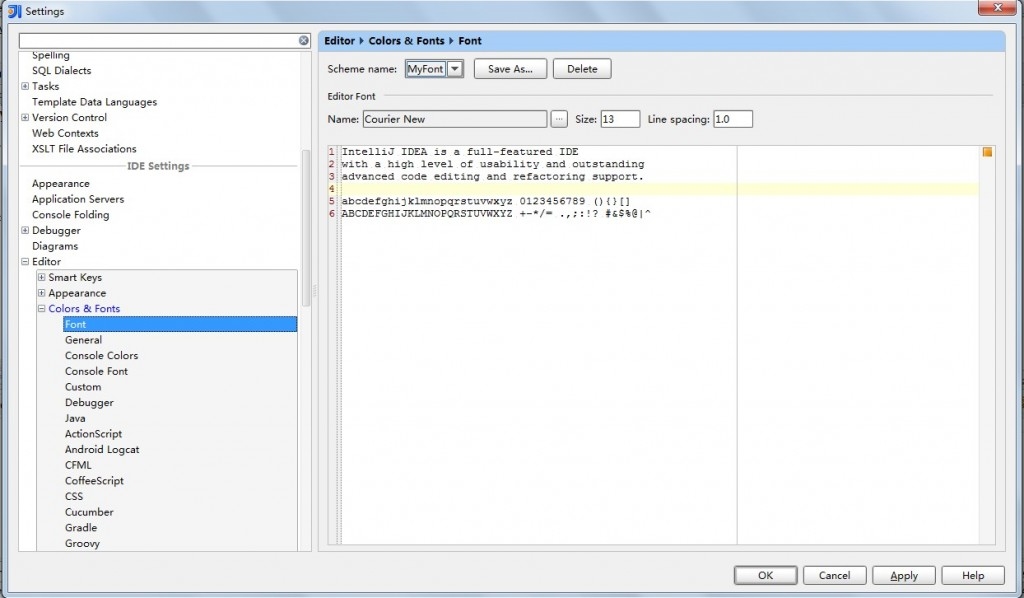Screen dimensions: 1024x598
Task: Select CSS color settings
Action: coord(74,497)
